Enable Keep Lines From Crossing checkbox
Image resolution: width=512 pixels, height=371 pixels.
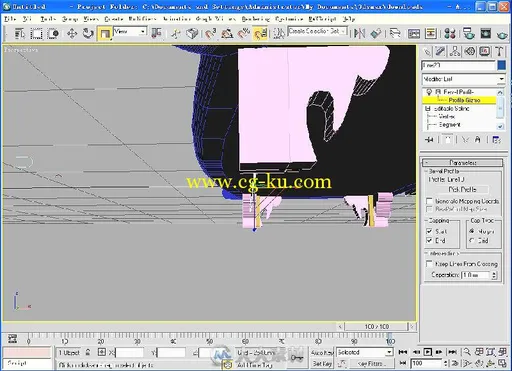pyautogui.click(x=429, y=264)
